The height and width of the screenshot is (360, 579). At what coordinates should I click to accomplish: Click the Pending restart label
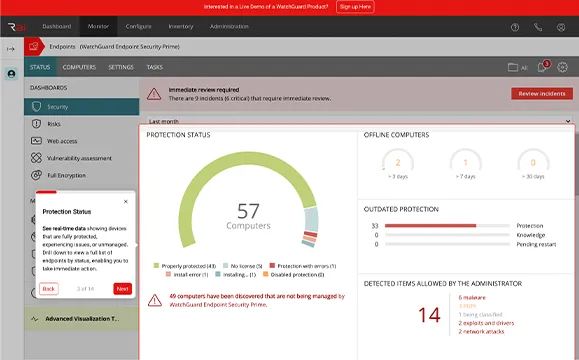coord(536,244)
